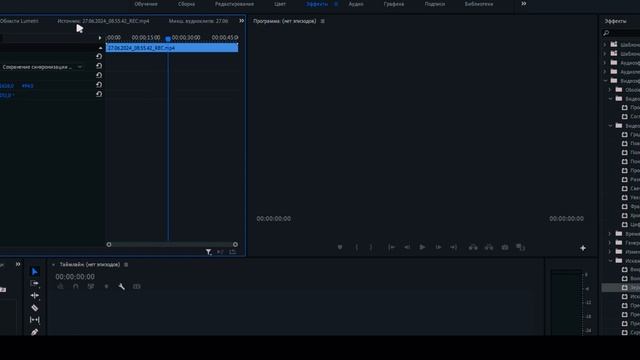Switch to the Редактирование workspace
The width and height of the screenshot is (640, 360).
[x=234, y=4]
